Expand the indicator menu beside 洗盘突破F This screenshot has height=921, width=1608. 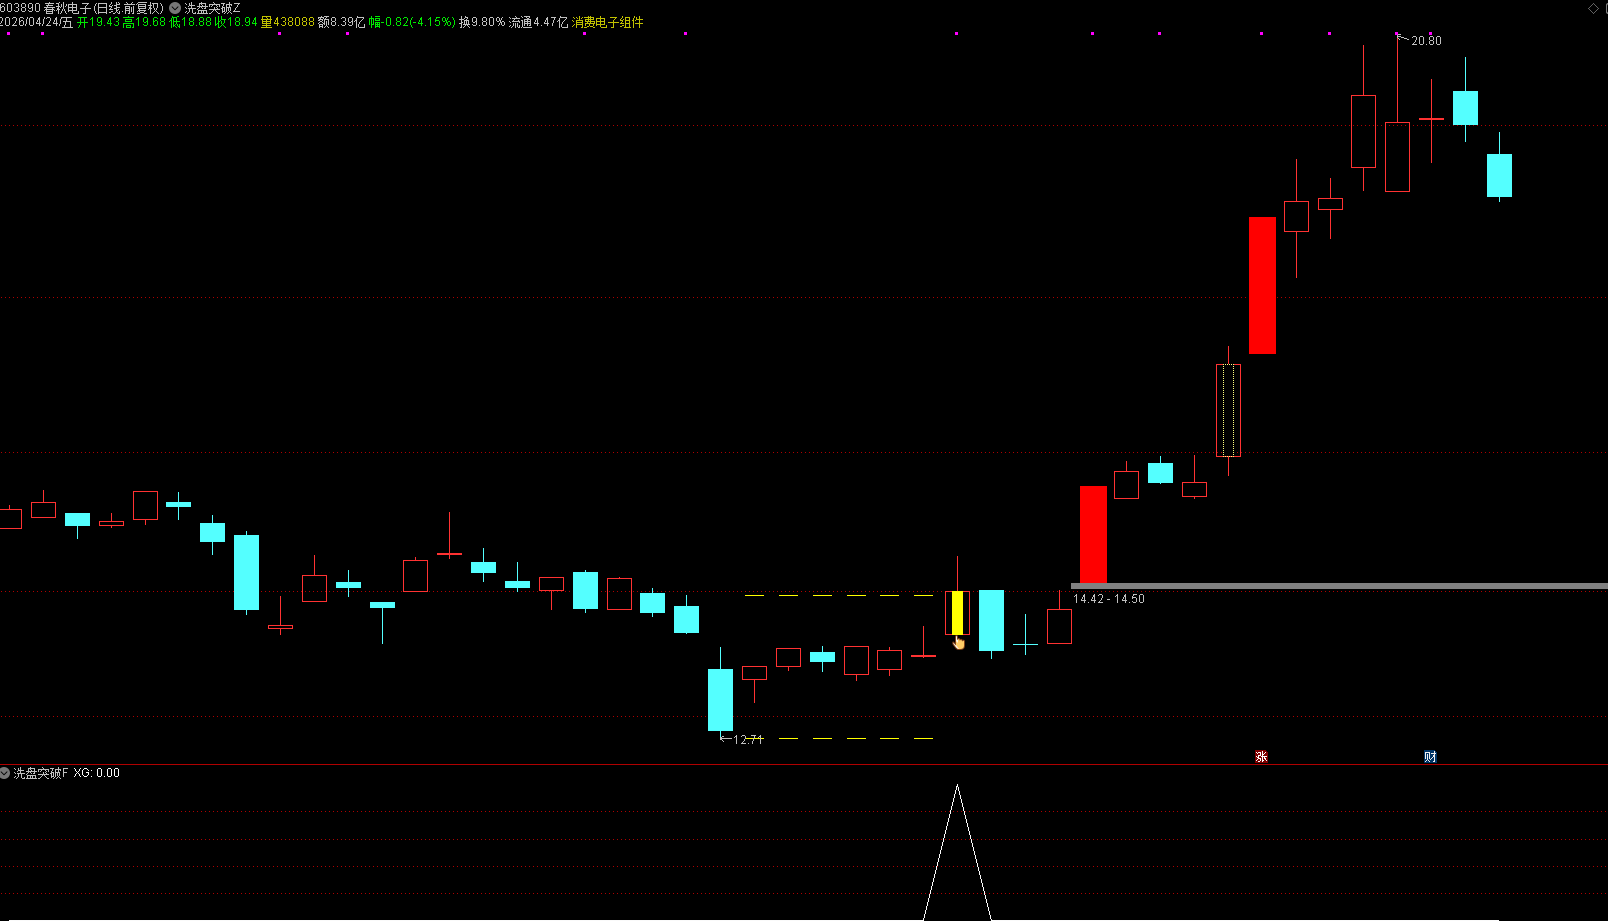pos(5,773)
